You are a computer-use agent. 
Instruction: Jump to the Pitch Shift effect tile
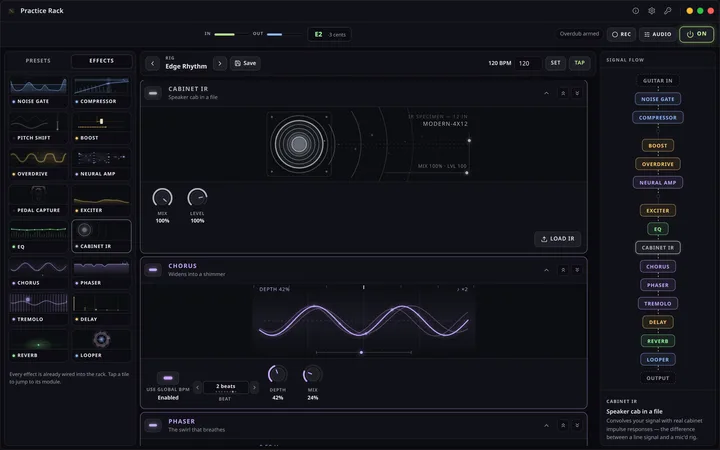[38, 128]
